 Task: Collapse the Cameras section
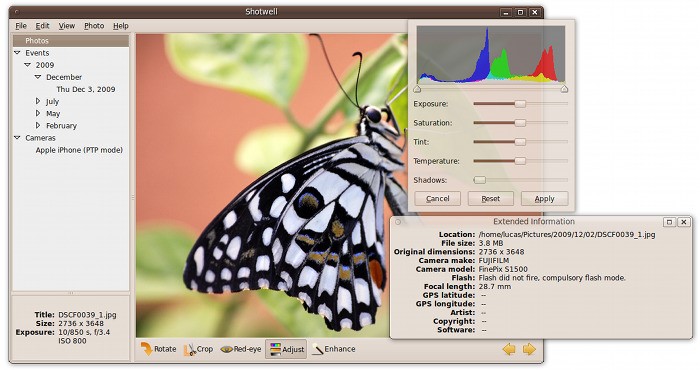coord(17,138)
